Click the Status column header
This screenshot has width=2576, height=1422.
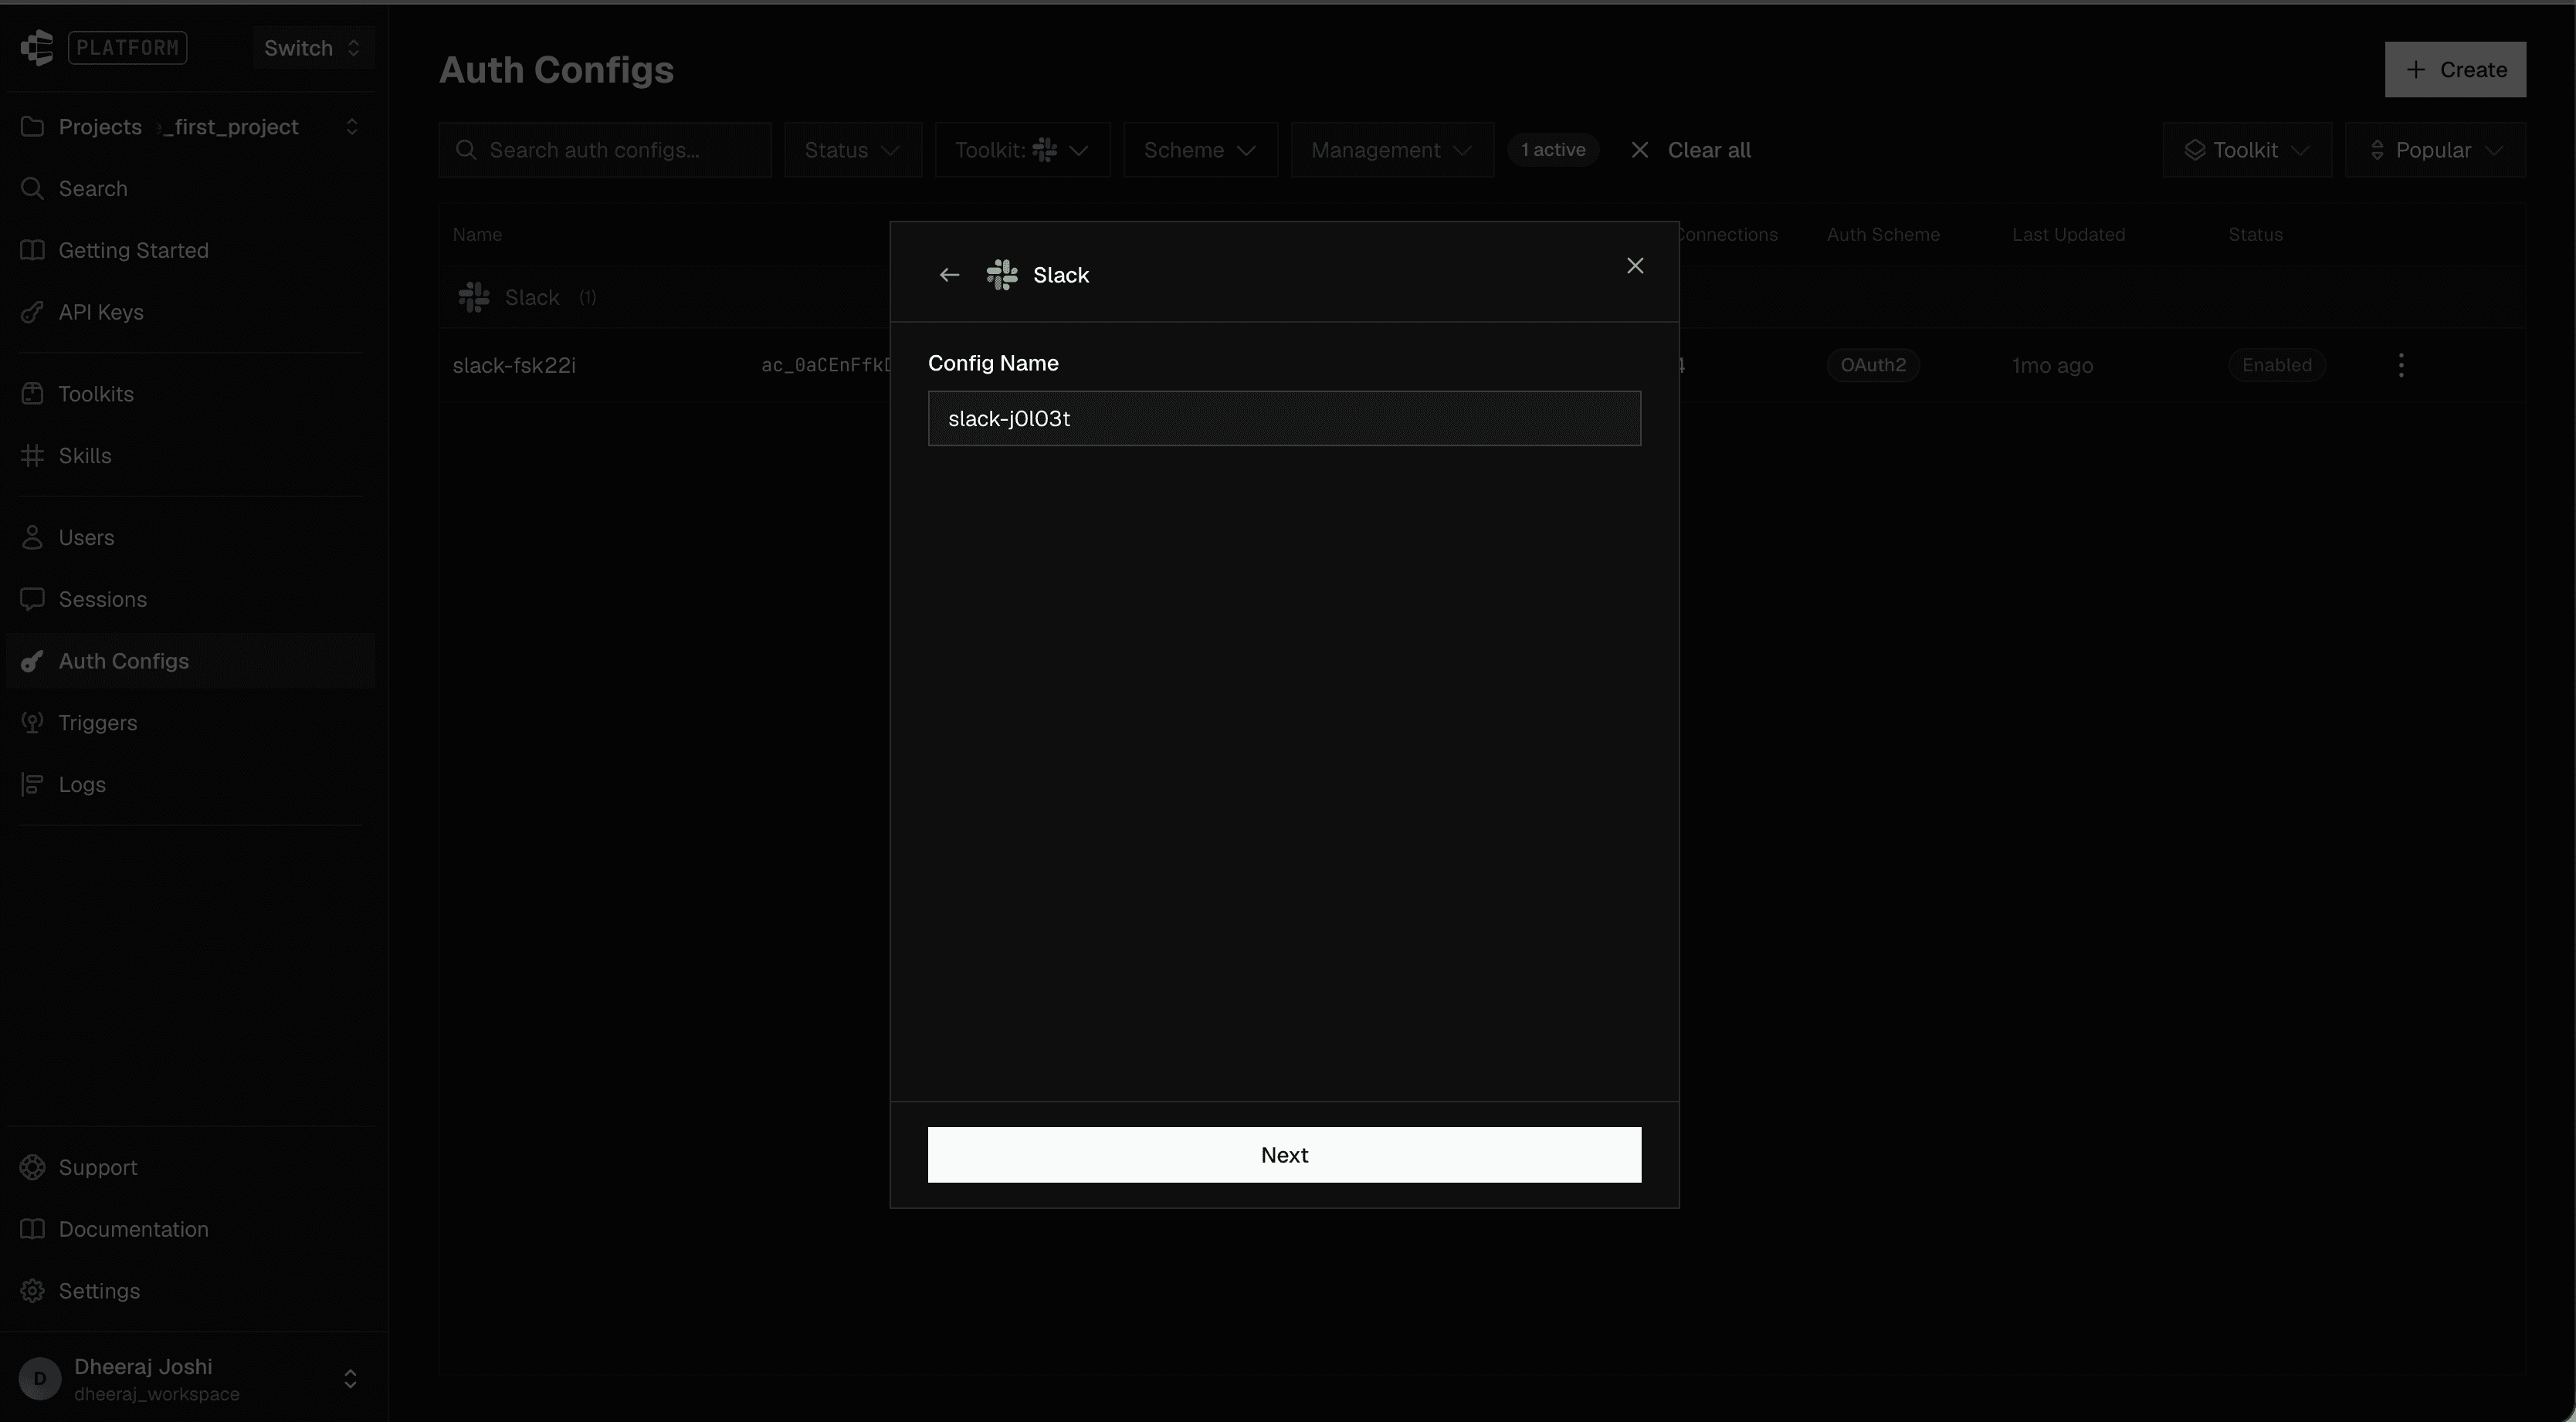click(x=2255, y=235)
